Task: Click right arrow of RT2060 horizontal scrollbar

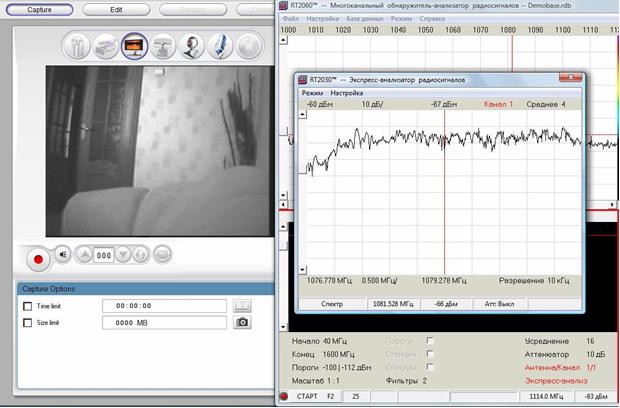Action: 612,205
